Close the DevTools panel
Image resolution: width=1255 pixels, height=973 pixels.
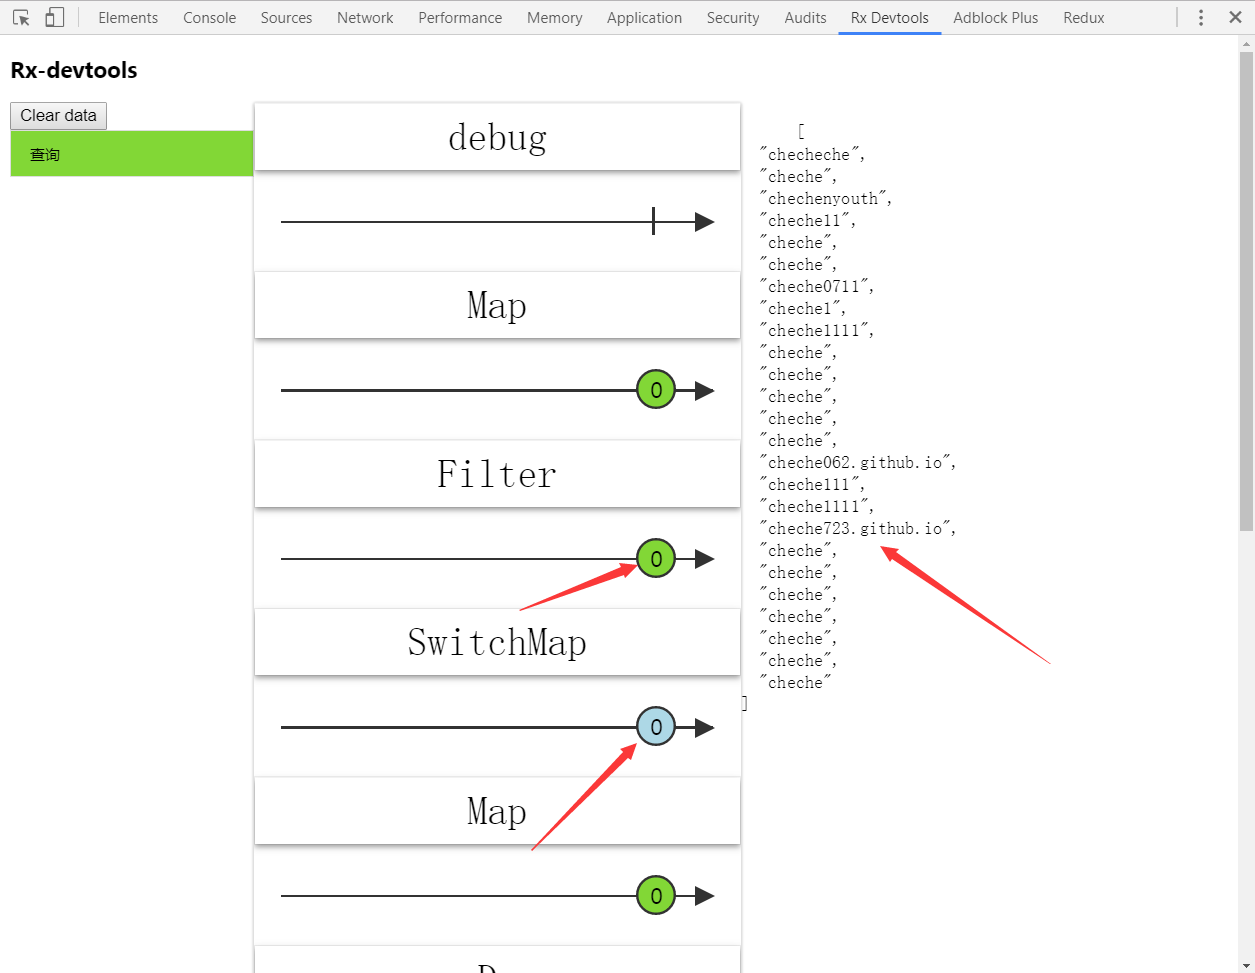(1235, 18)
